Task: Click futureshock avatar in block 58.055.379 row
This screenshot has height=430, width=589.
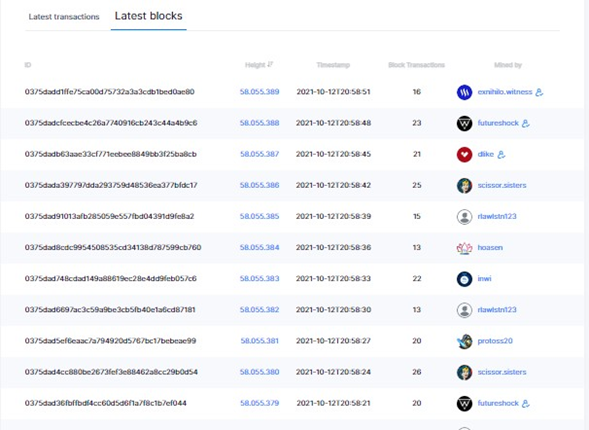Action: (464, 404)
